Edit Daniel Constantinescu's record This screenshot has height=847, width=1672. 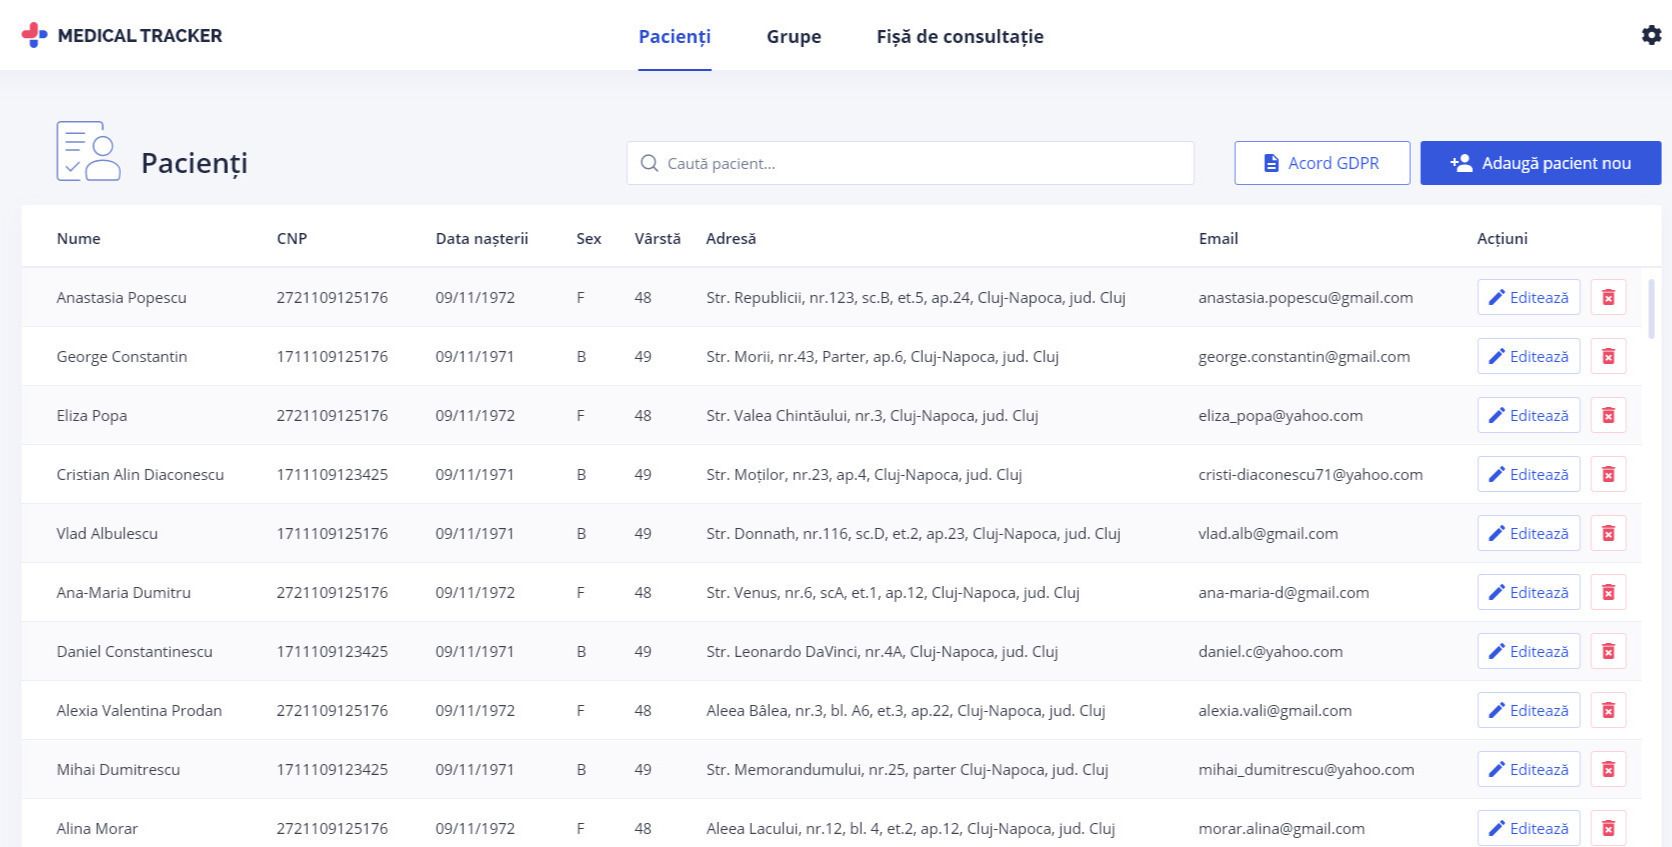click(x=1528, y=651)
